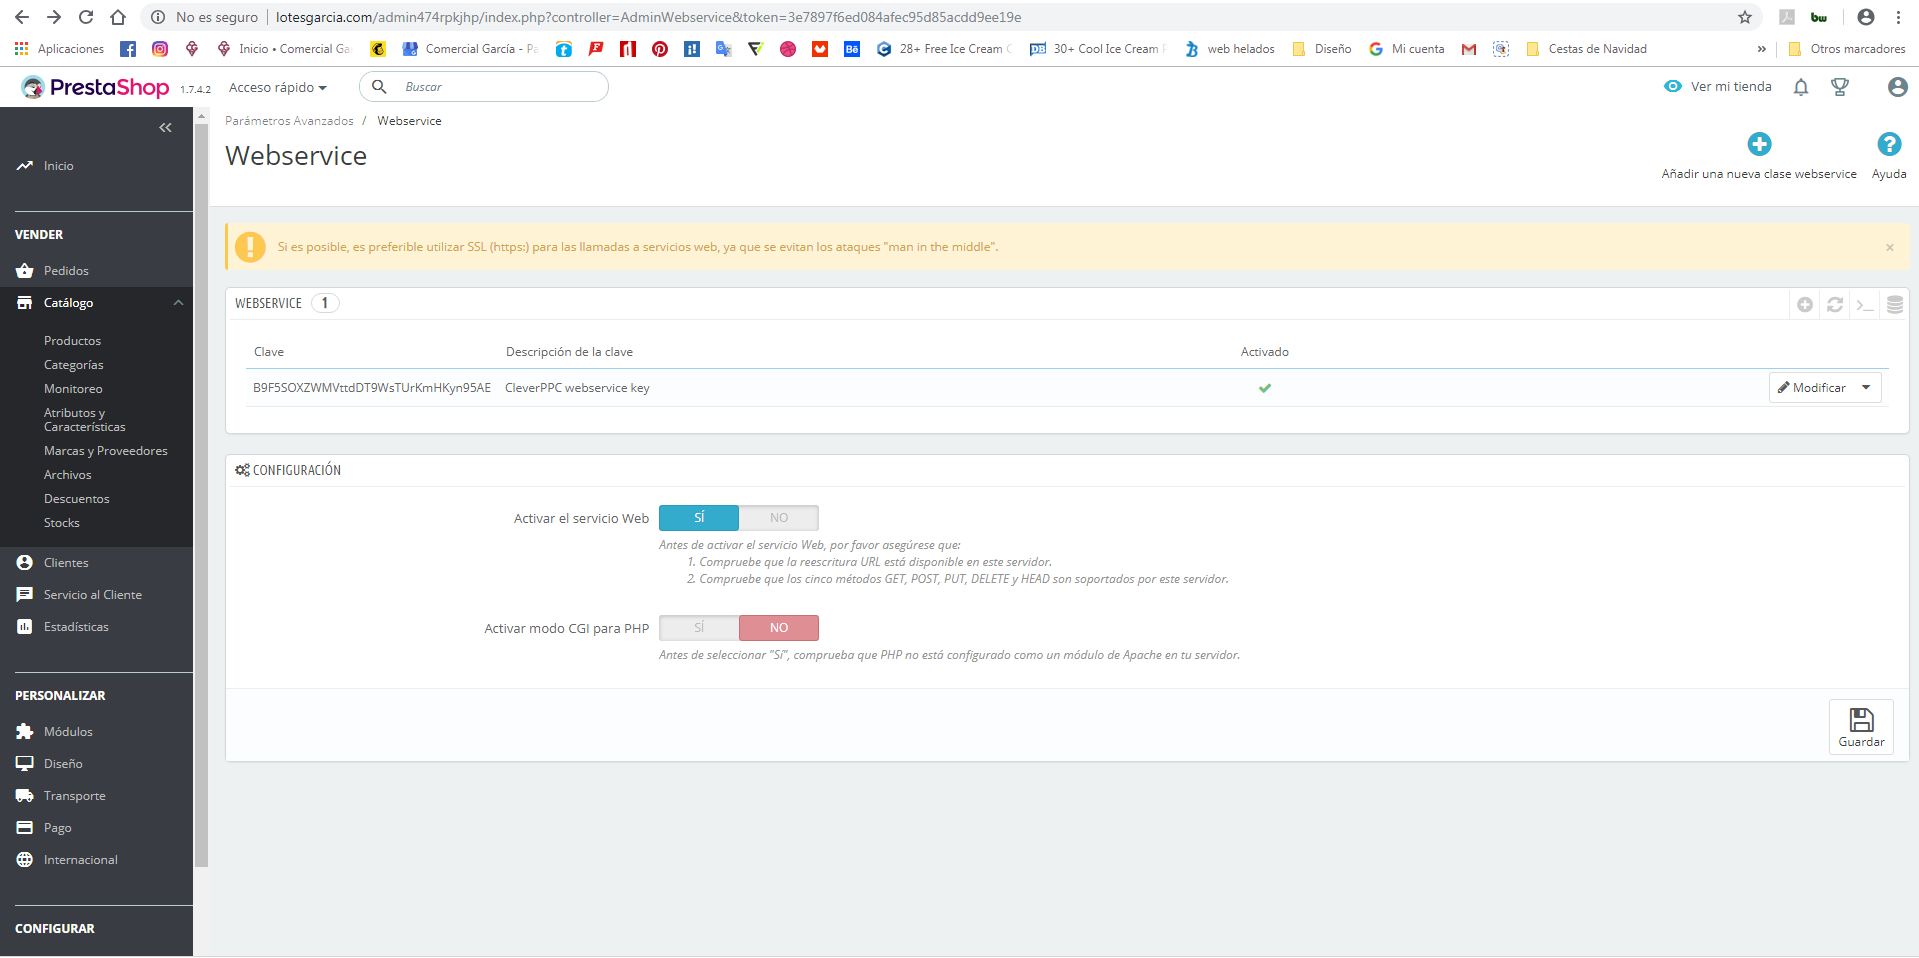Viewport: 1919px width, 958px height.
Task: Open Categorías submenu item
Action: point(74,365)
